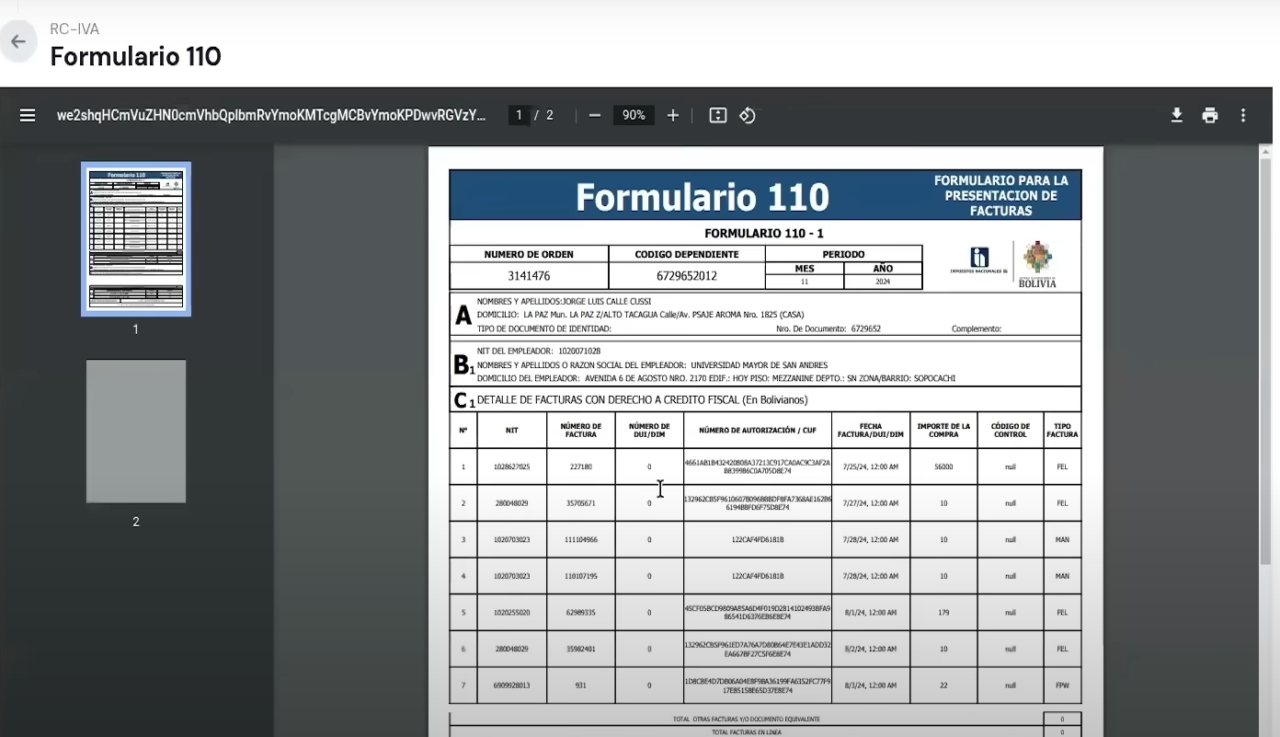The image size is (1280, 737).
Task: Zoom out using the minus icon
Action: [594, 115]
